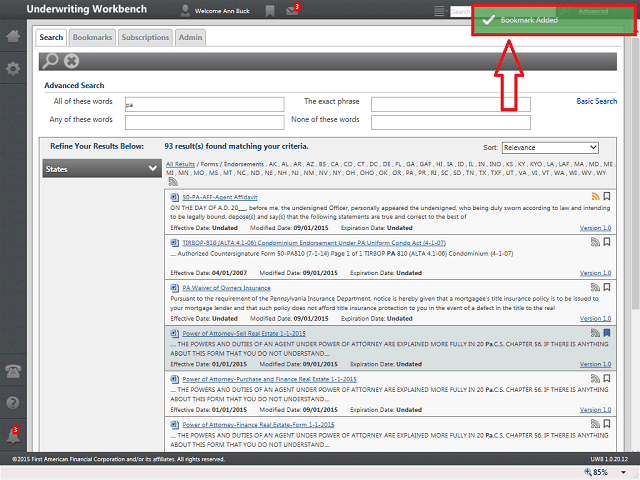Open Power of Attorney-Sell Real Estate link
This screenshot has height=480, width=640.
pyautogui.click(x=244, y=333)
